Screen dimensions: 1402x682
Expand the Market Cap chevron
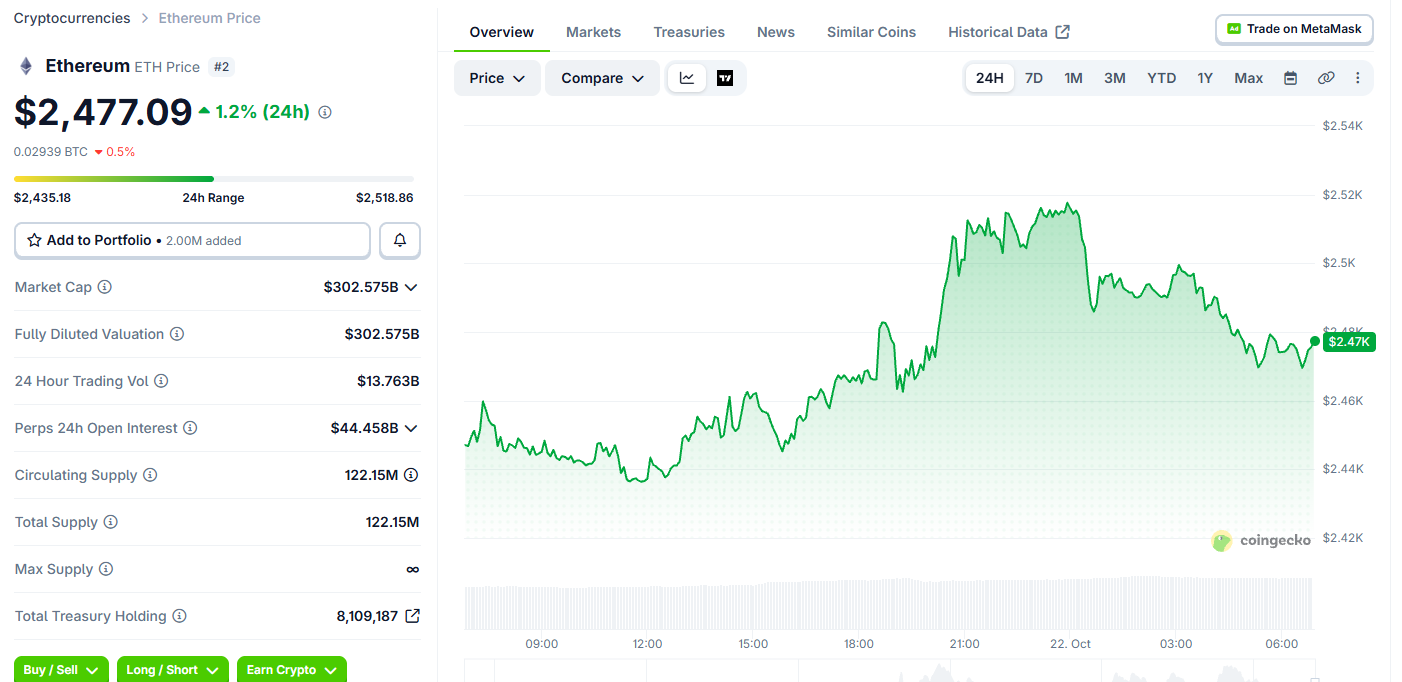pyautogui.click(x=410, y=287)
